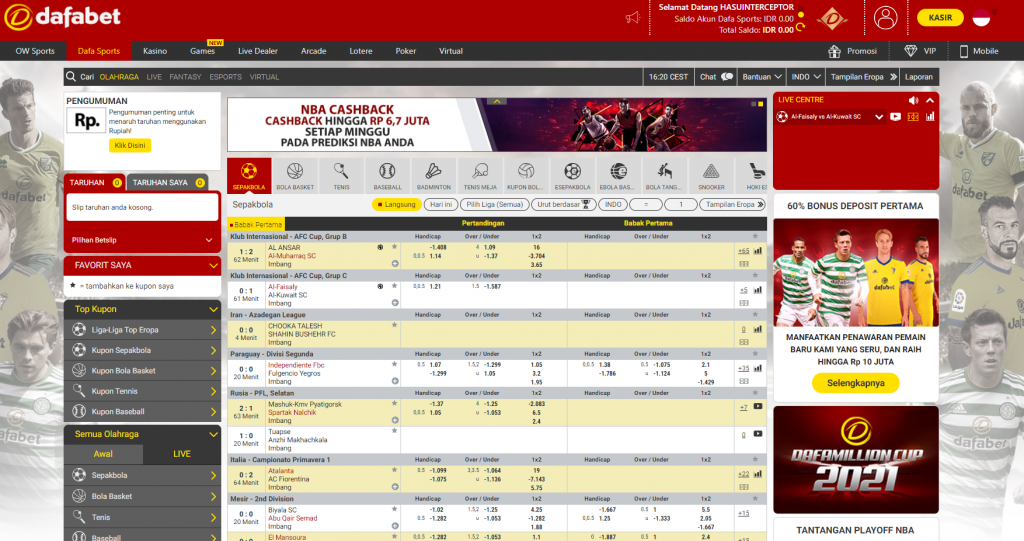Show Live Centre statistics chart icon
The height and width of the screenshot is (541, 1024).
[930, 117]
